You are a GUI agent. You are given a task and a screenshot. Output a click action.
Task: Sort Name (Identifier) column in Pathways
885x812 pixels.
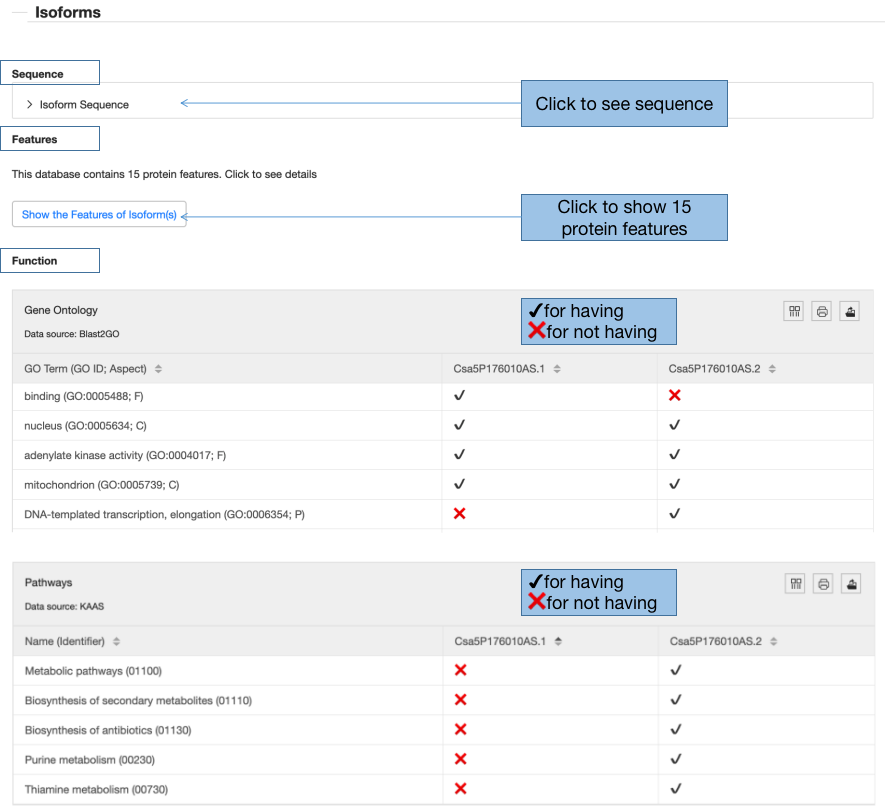(116, 641)
